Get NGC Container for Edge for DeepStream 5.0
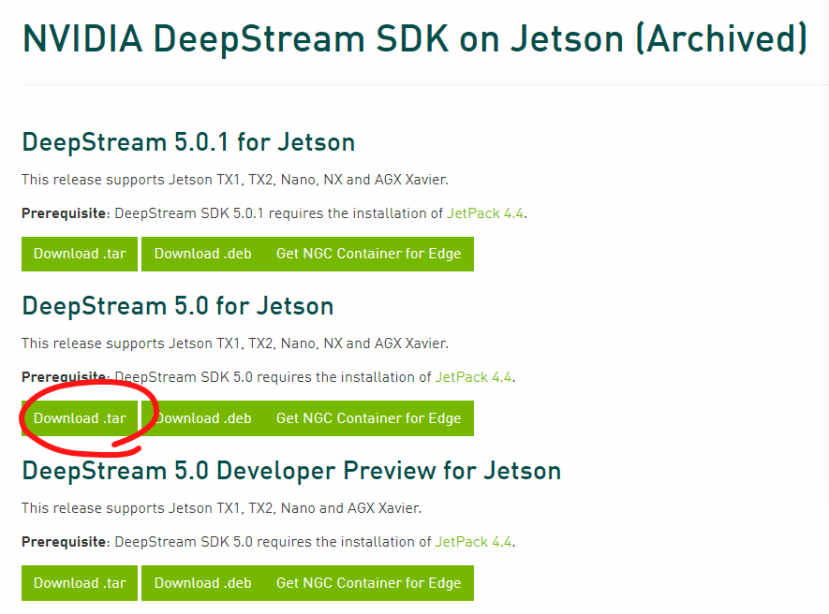The image size is (829, 614). pyautogui.click(x=369, y=418)
